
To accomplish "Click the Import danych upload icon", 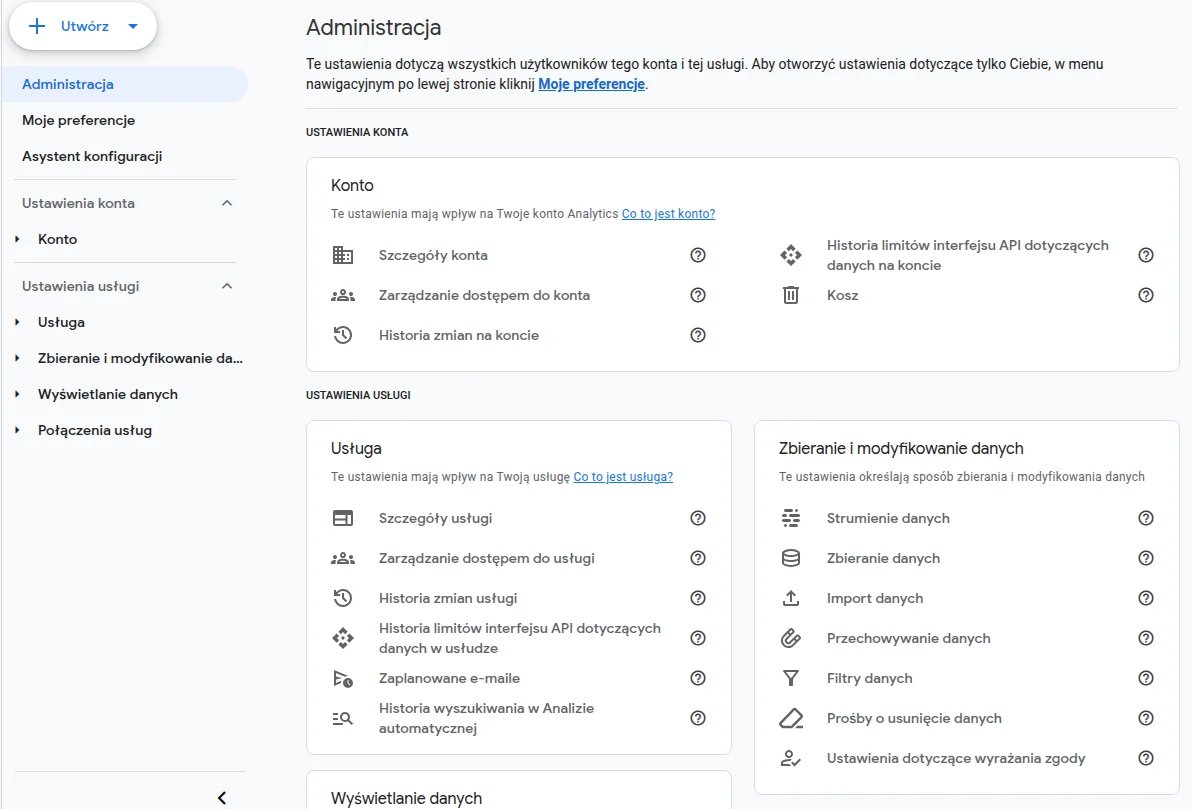I will (791, 598).
